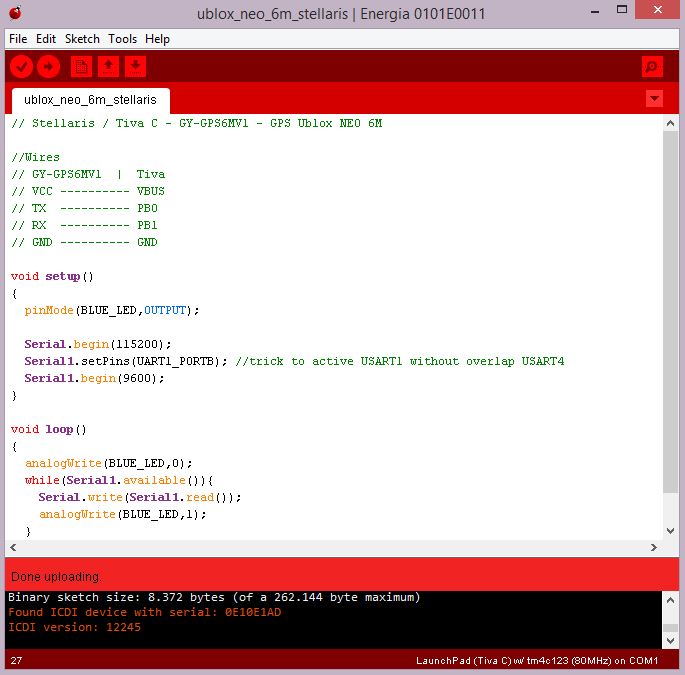Minimize the Energia window
The image size is (685, 675).
click(595, 11)
